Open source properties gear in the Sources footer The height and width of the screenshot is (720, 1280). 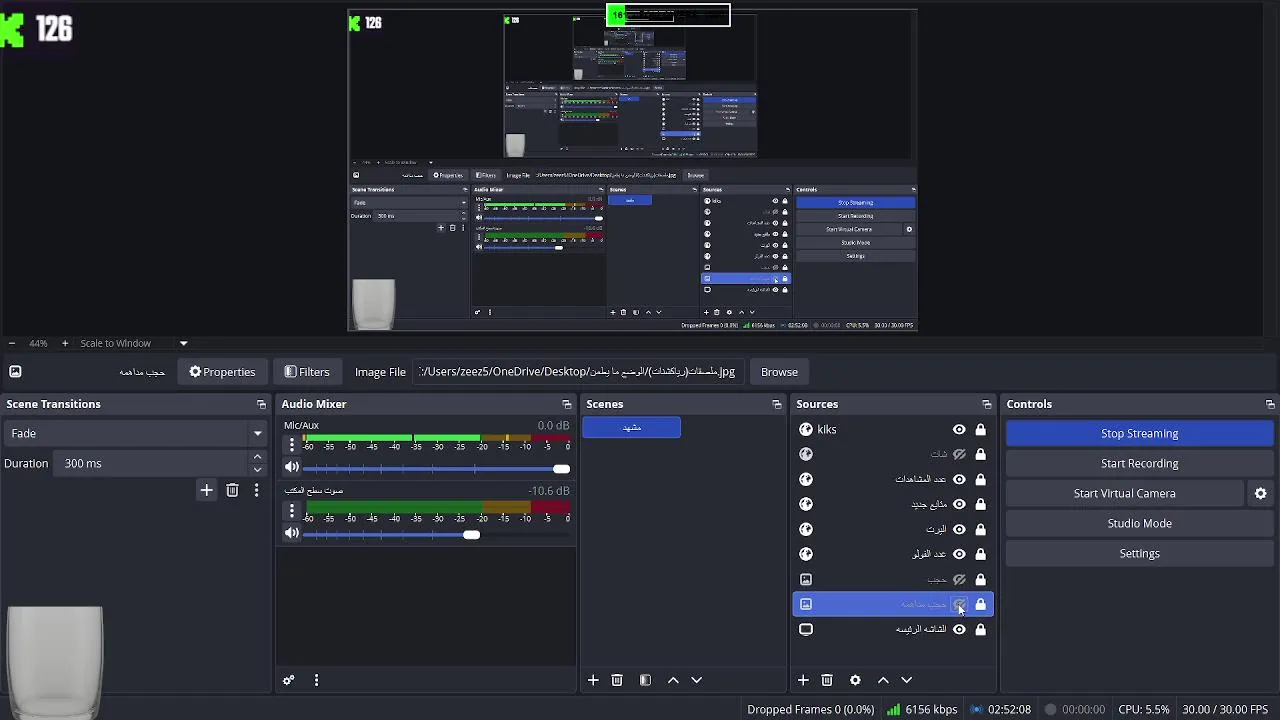coord(855,680)
